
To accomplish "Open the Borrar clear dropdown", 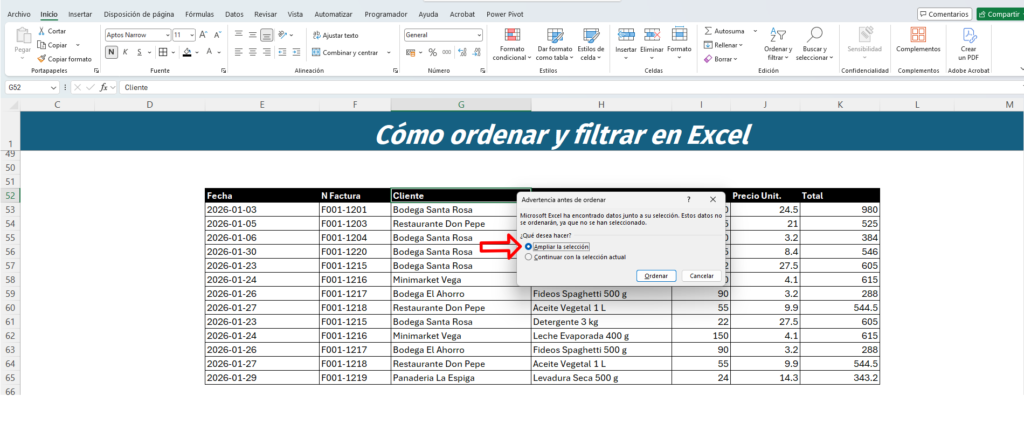I will [x=720, y=59].
